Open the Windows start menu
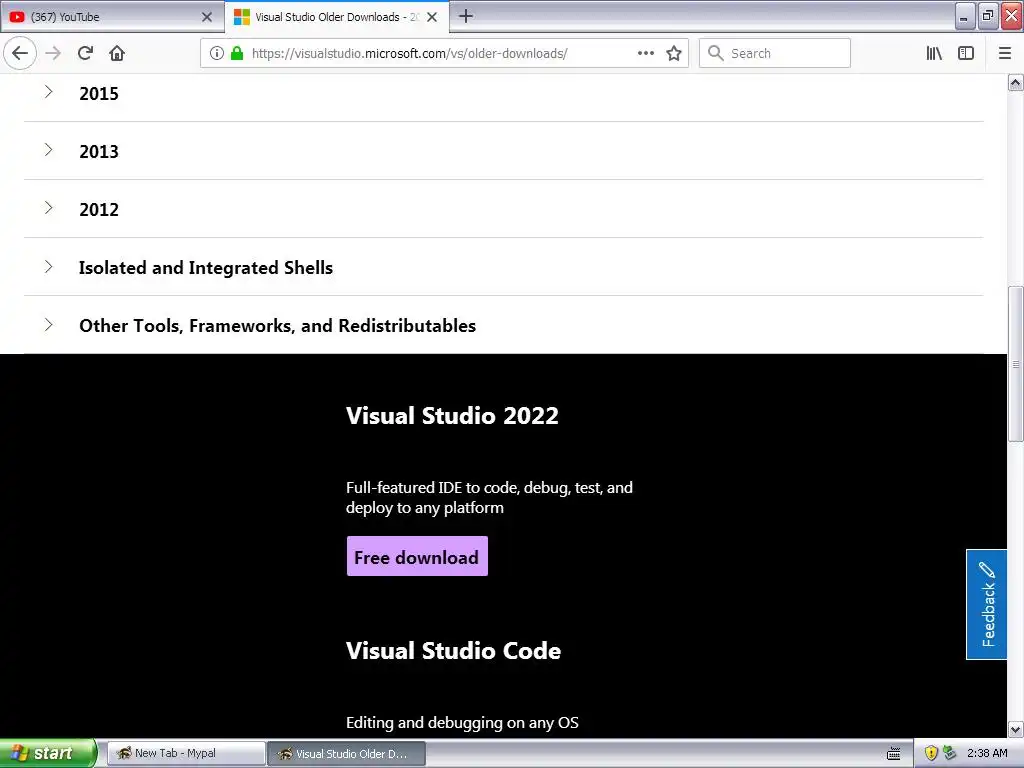 [48, 753]
